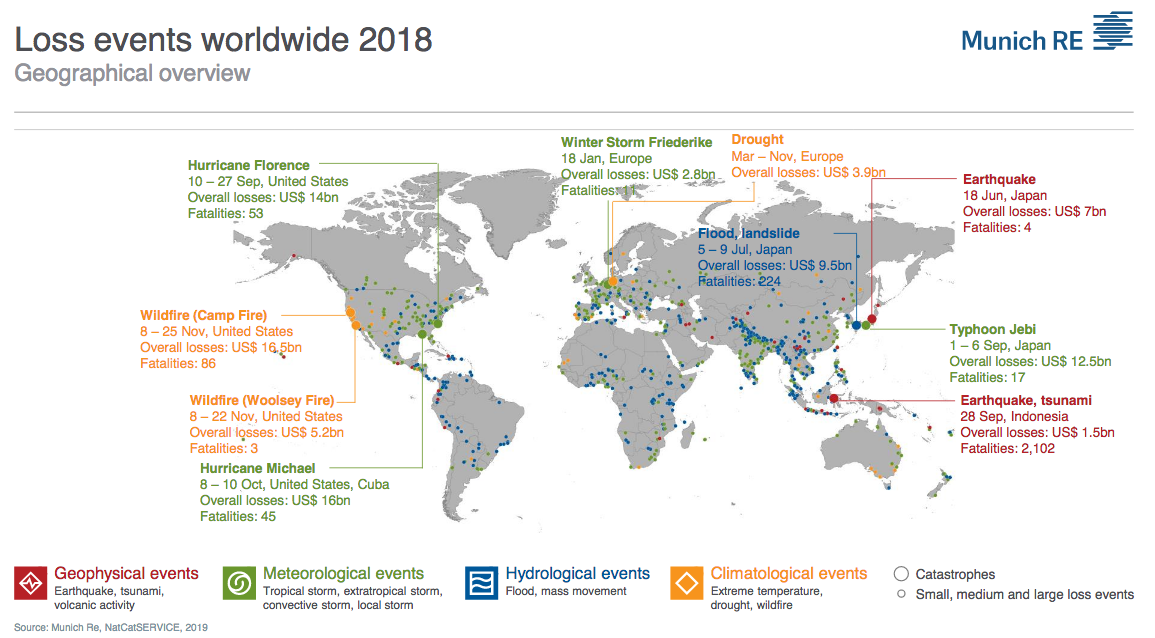Viewport: 1155px width, 638px height.
Task: Click the red Geophysical events legend icon
Action: point(30,583)
